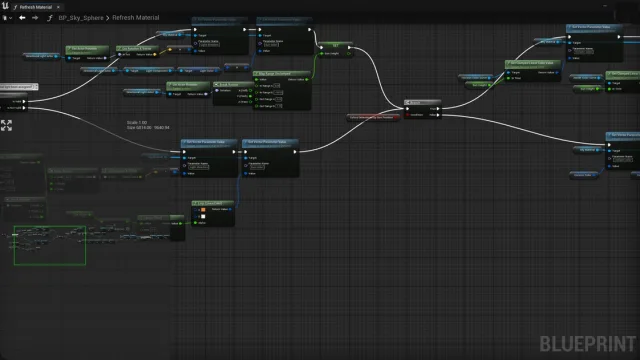Select the Get Clamped Linear Color Value node wired to Branch True

click(x=533, y=71)
